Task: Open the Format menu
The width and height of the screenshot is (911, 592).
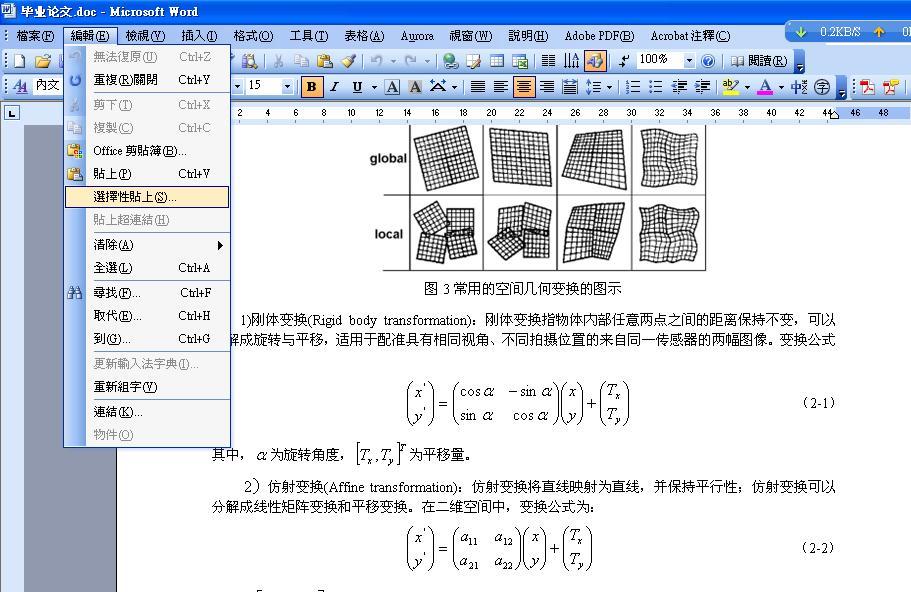Action: point(253,36)
